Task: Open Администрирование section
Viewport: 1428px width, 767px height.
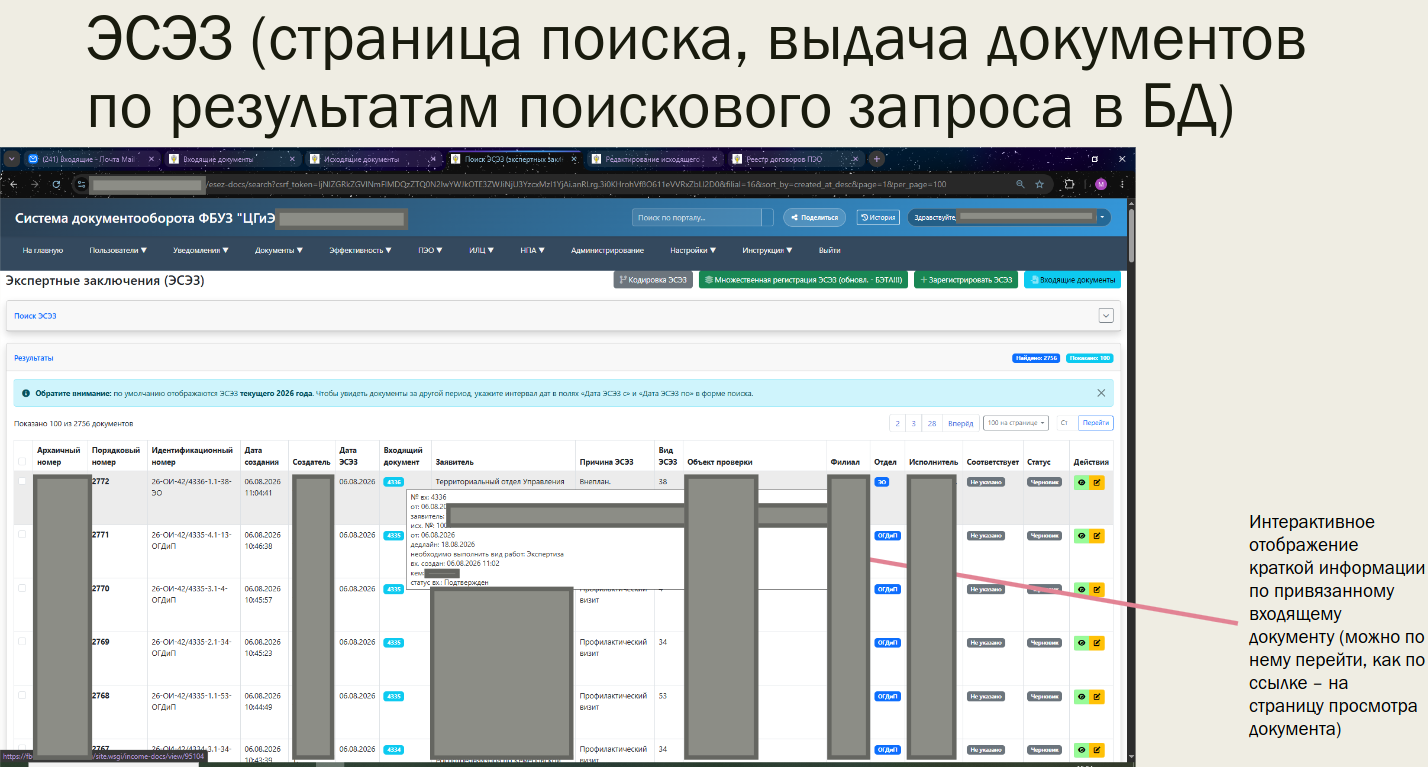Action: 607,250
